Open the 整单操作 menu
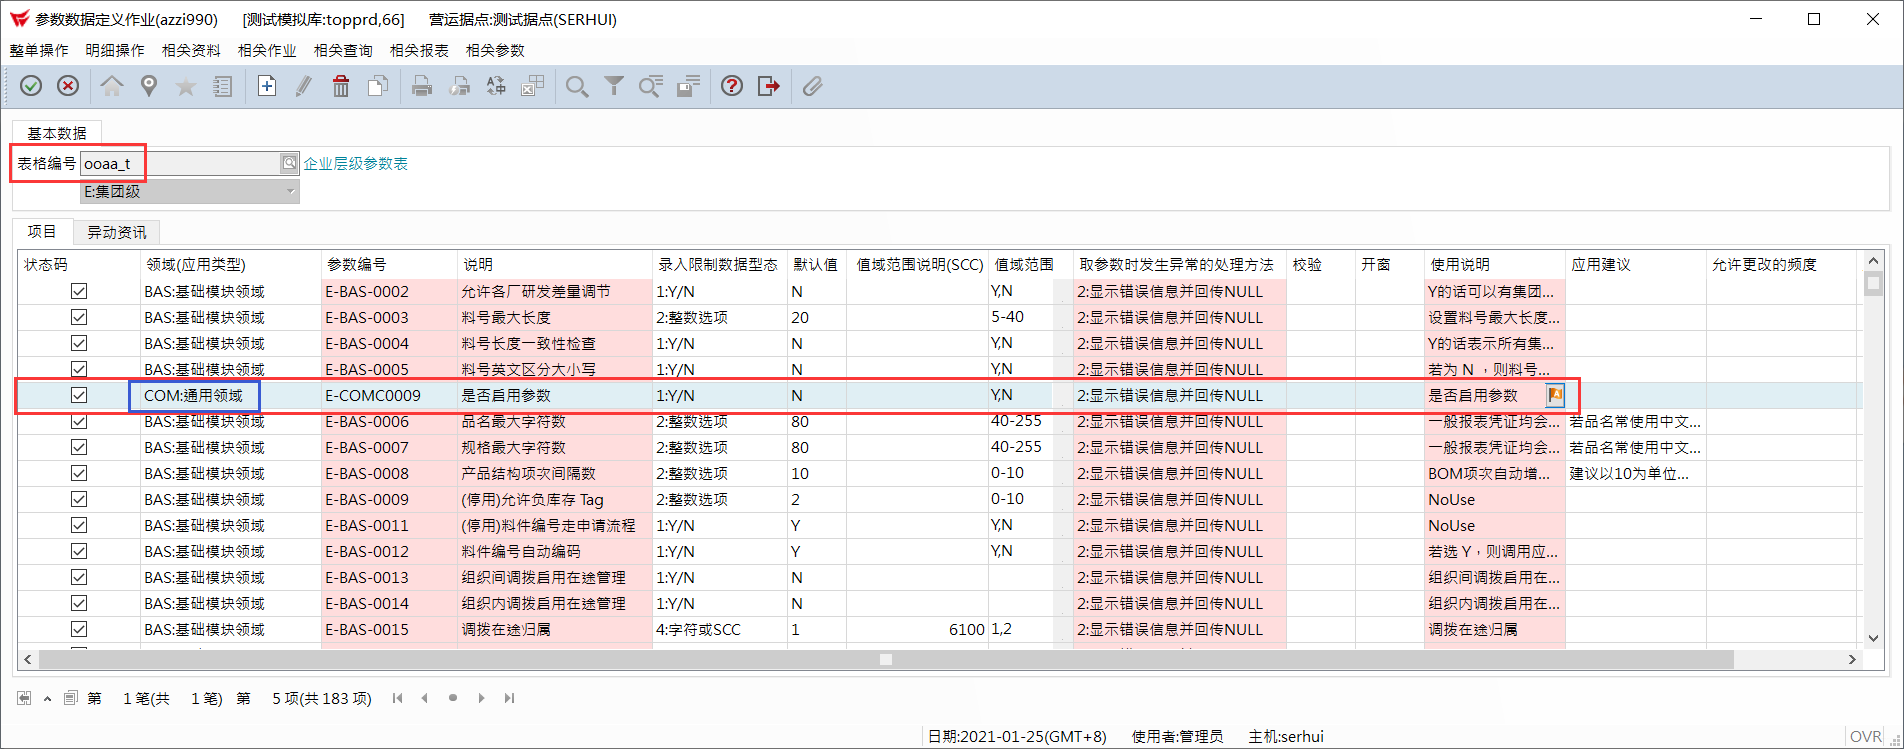The width and height of the screenshot is (1904, 749). click(x=39, y=50)
